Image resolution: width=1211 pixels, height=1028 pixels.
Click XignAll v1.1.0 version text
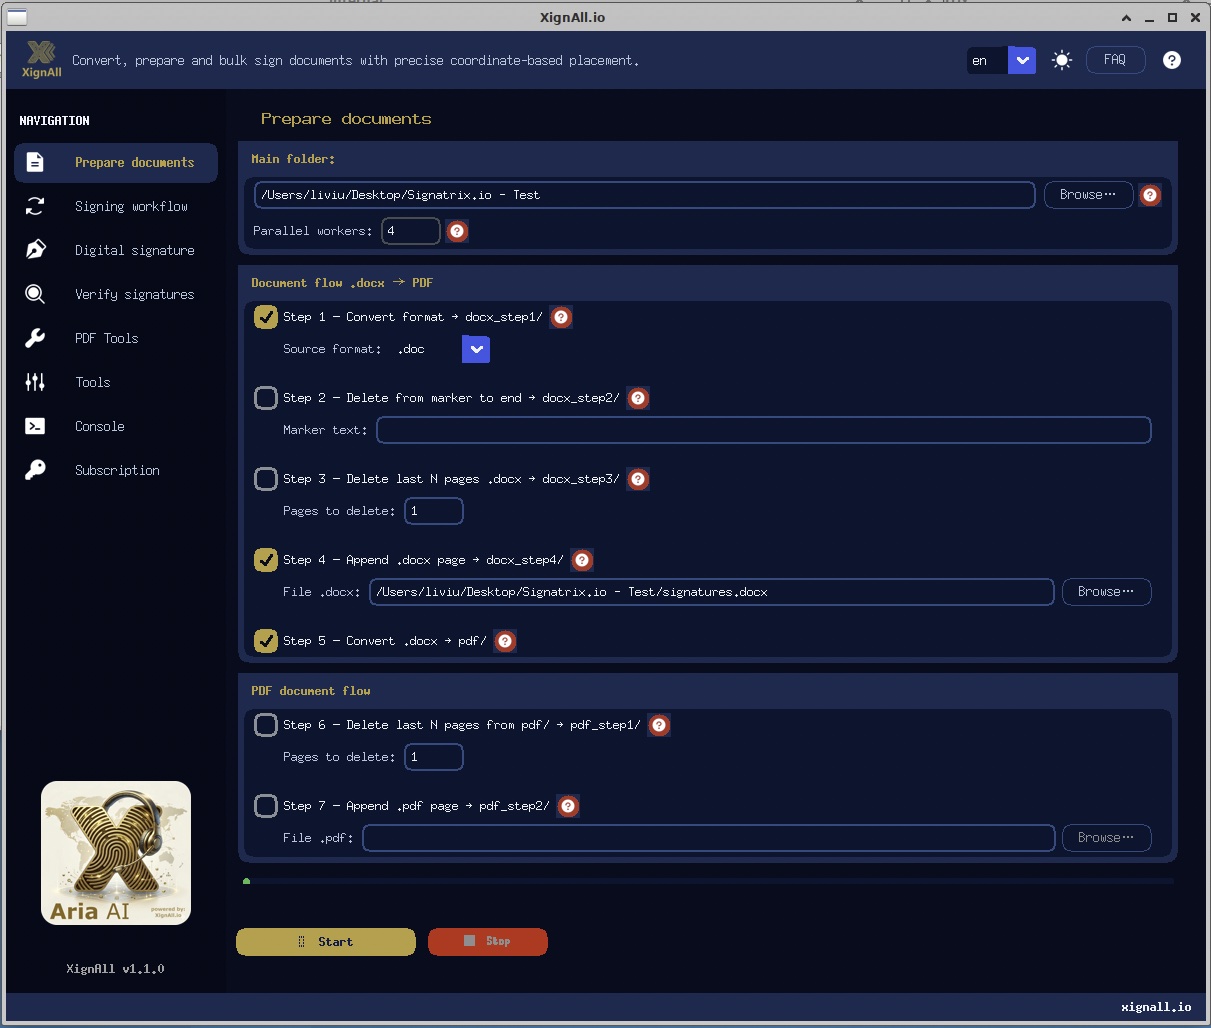pos(115,969)
